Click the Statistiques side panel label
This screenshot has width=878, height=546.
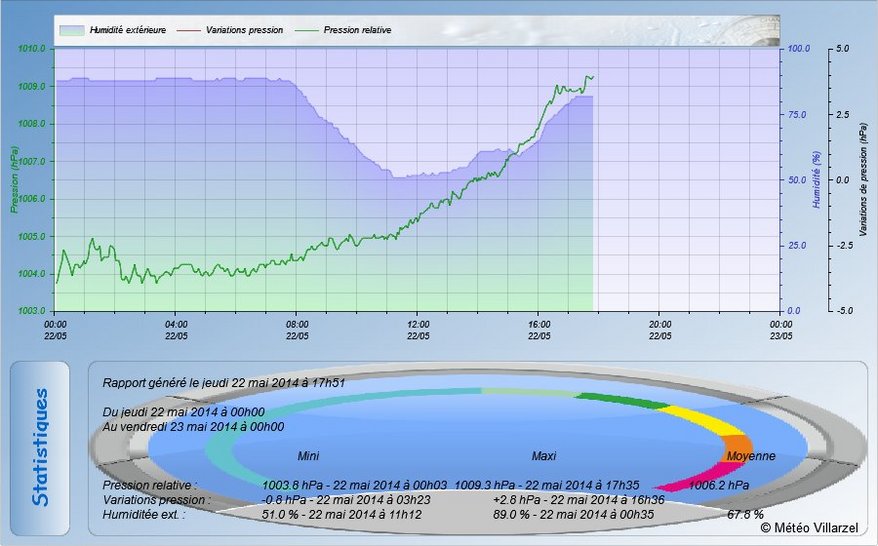tap(40, 447)
